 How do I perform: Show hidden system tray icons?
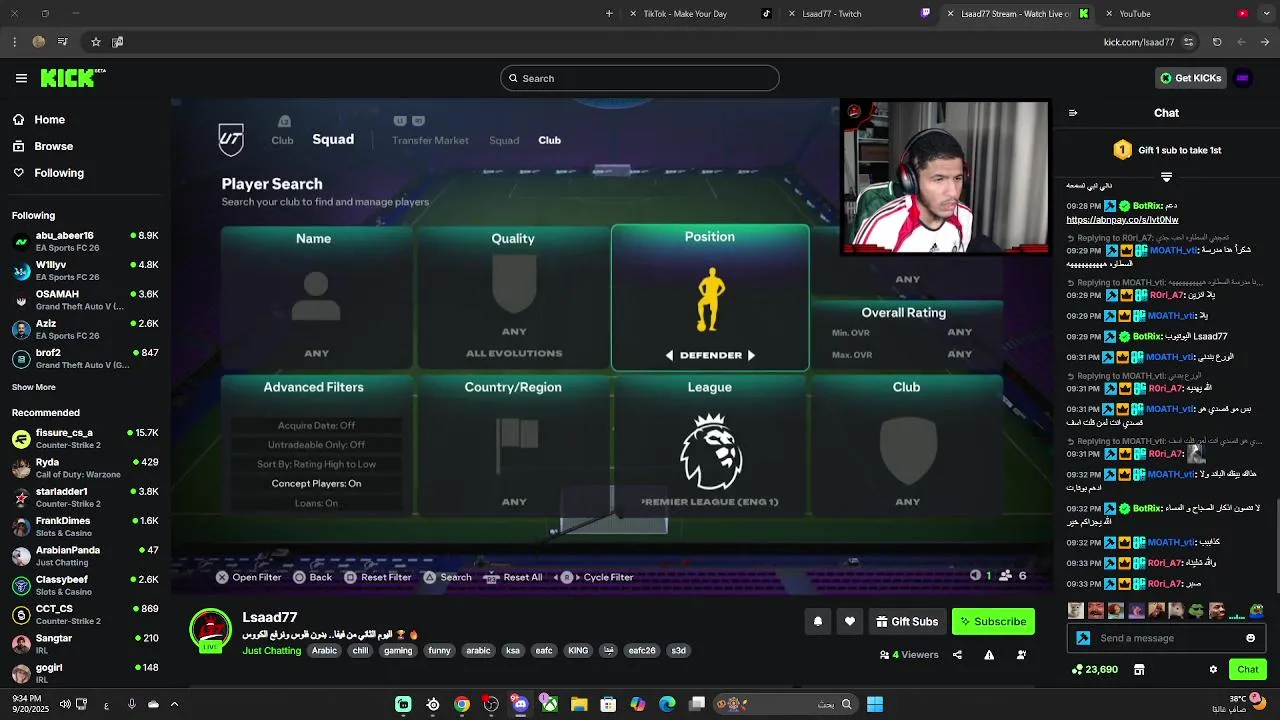(174, 704)
